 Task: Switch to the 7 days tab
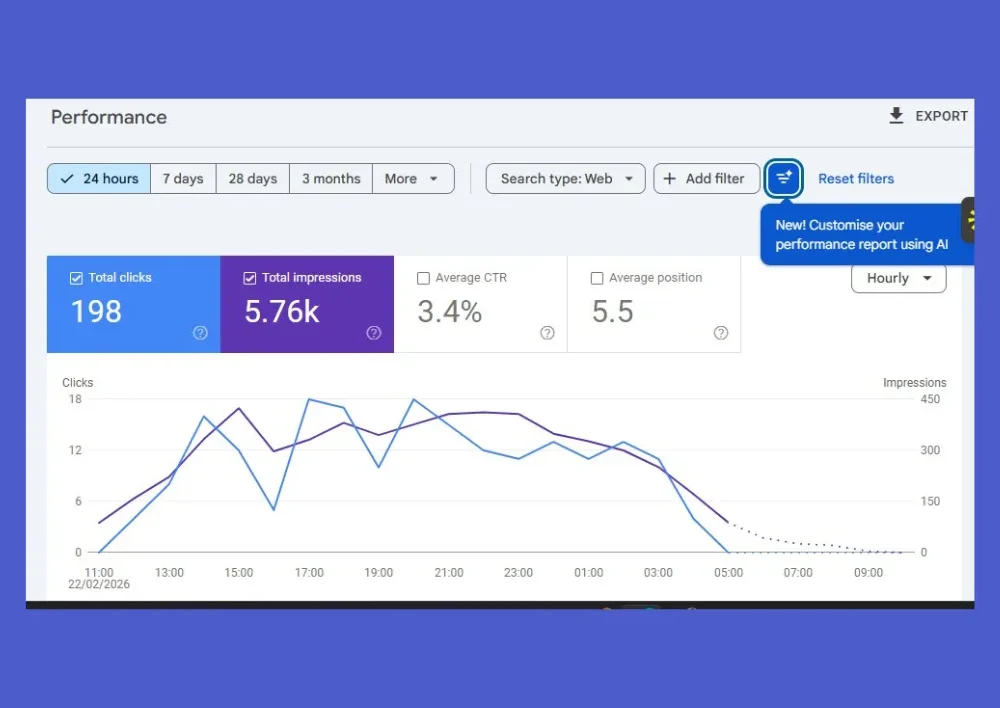[x=183, y=178]
